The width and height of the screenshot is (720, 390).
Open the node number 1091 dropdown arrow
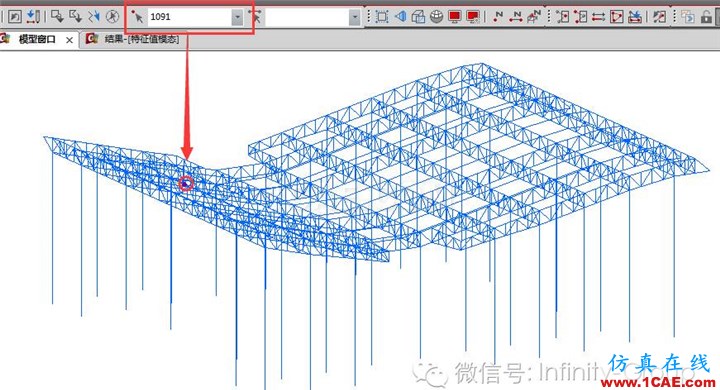[x=237, y=17]
